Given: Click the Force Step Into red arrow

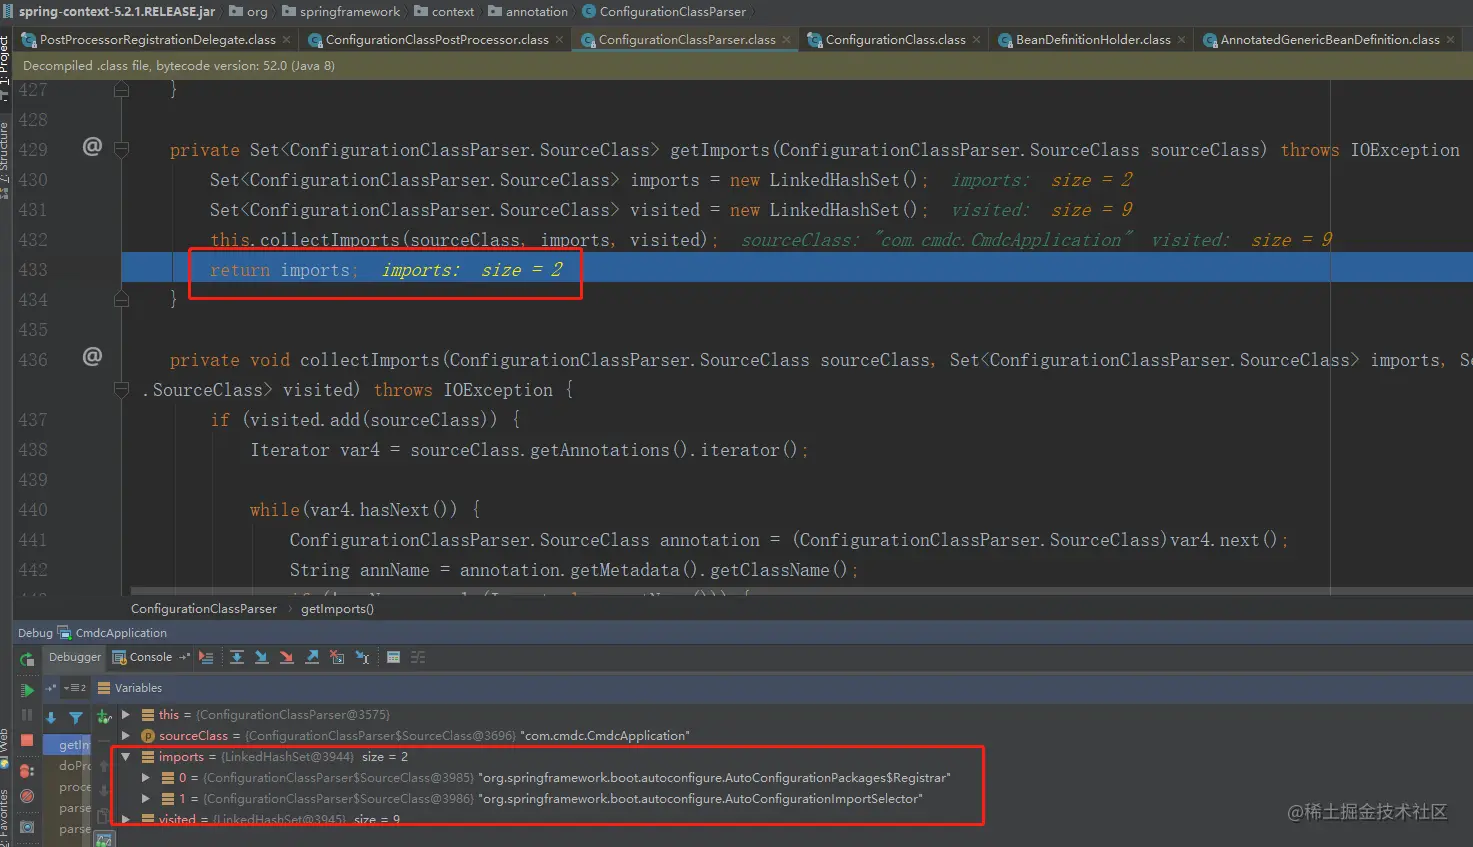Looking at the screenshot, I should point(287,658).
